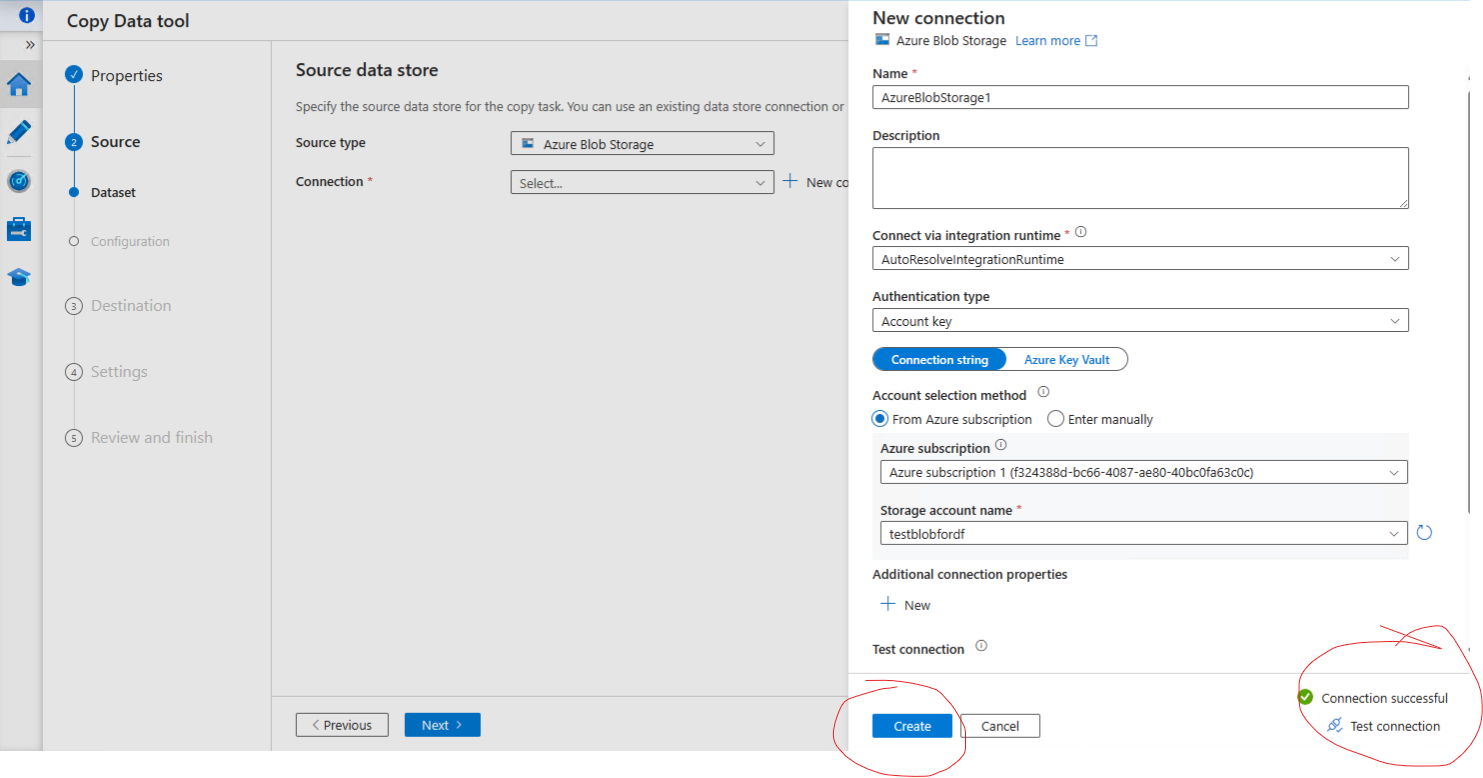Click the Name input field

1140,97
